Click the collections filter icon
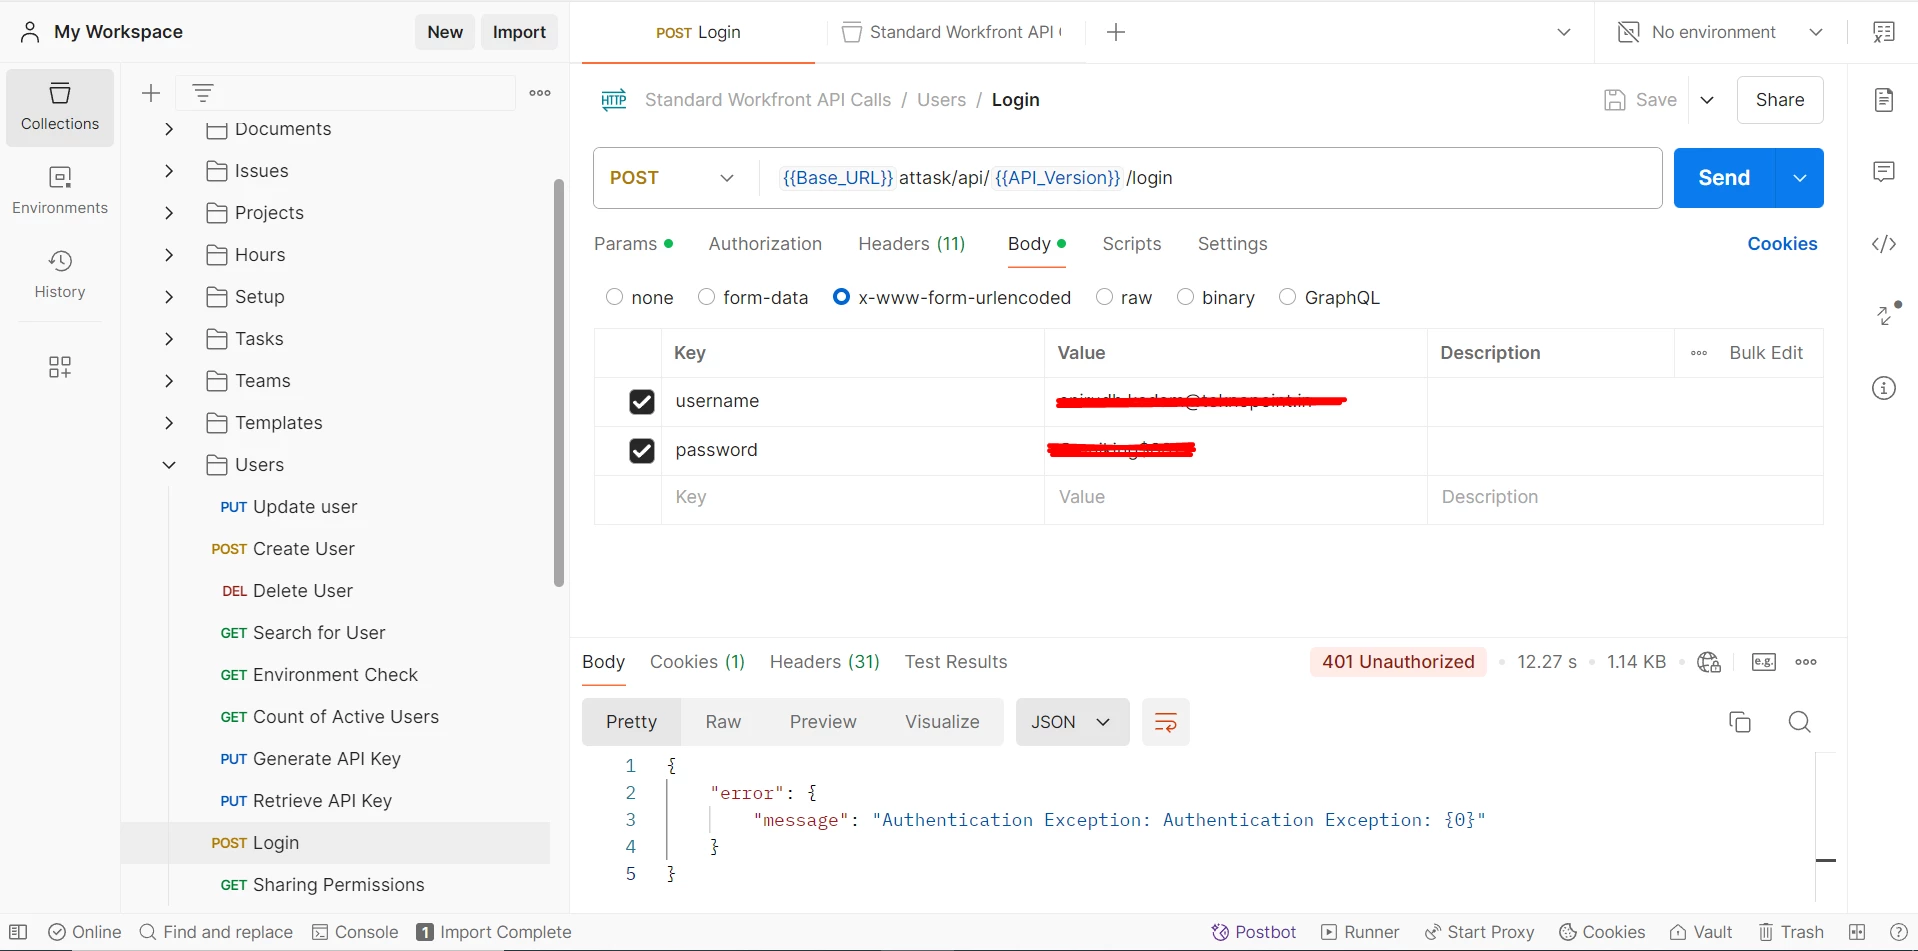This screenshot has width=1918, height=951. tap(203, 93)
